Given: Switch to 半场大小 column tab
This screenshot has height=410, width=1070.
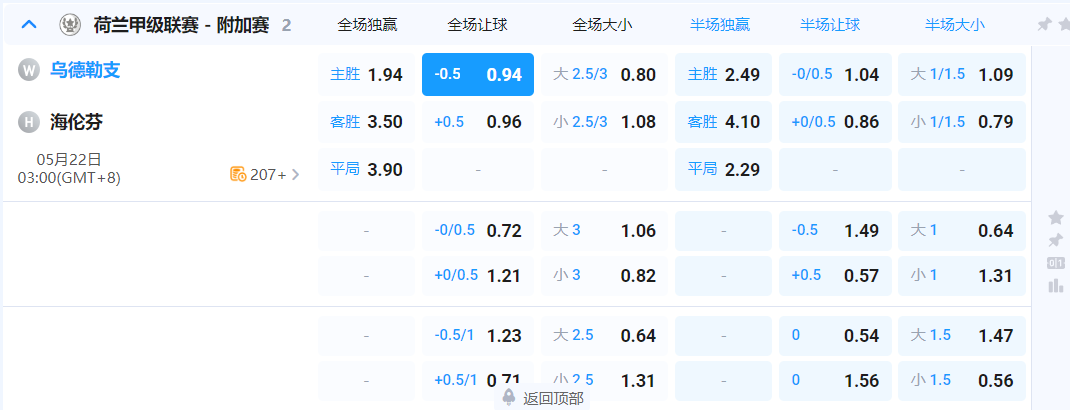Looking at the screenshot, I should click(955, 25).
